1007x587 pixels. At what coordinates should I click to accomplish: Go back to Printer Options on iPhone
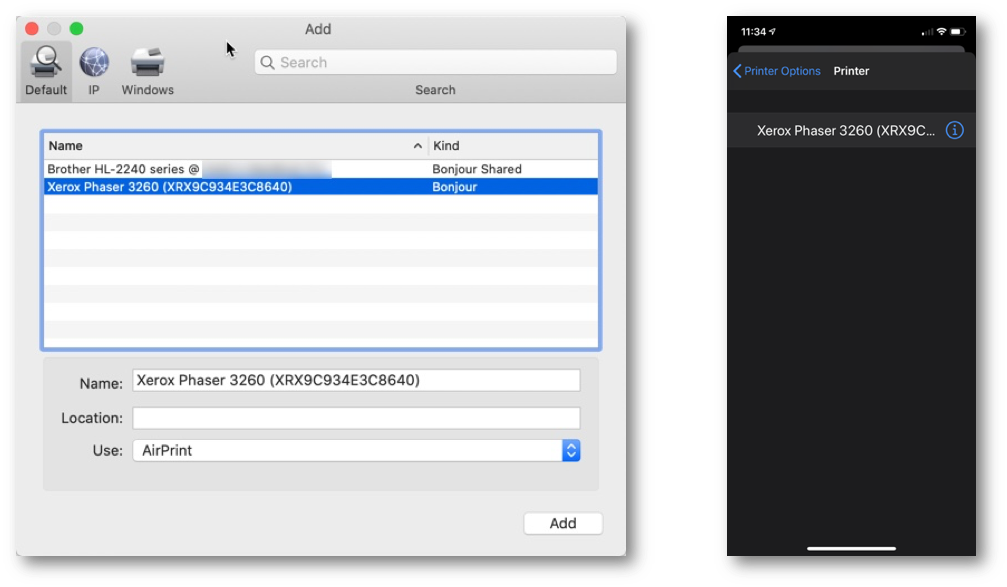point(776,71)
